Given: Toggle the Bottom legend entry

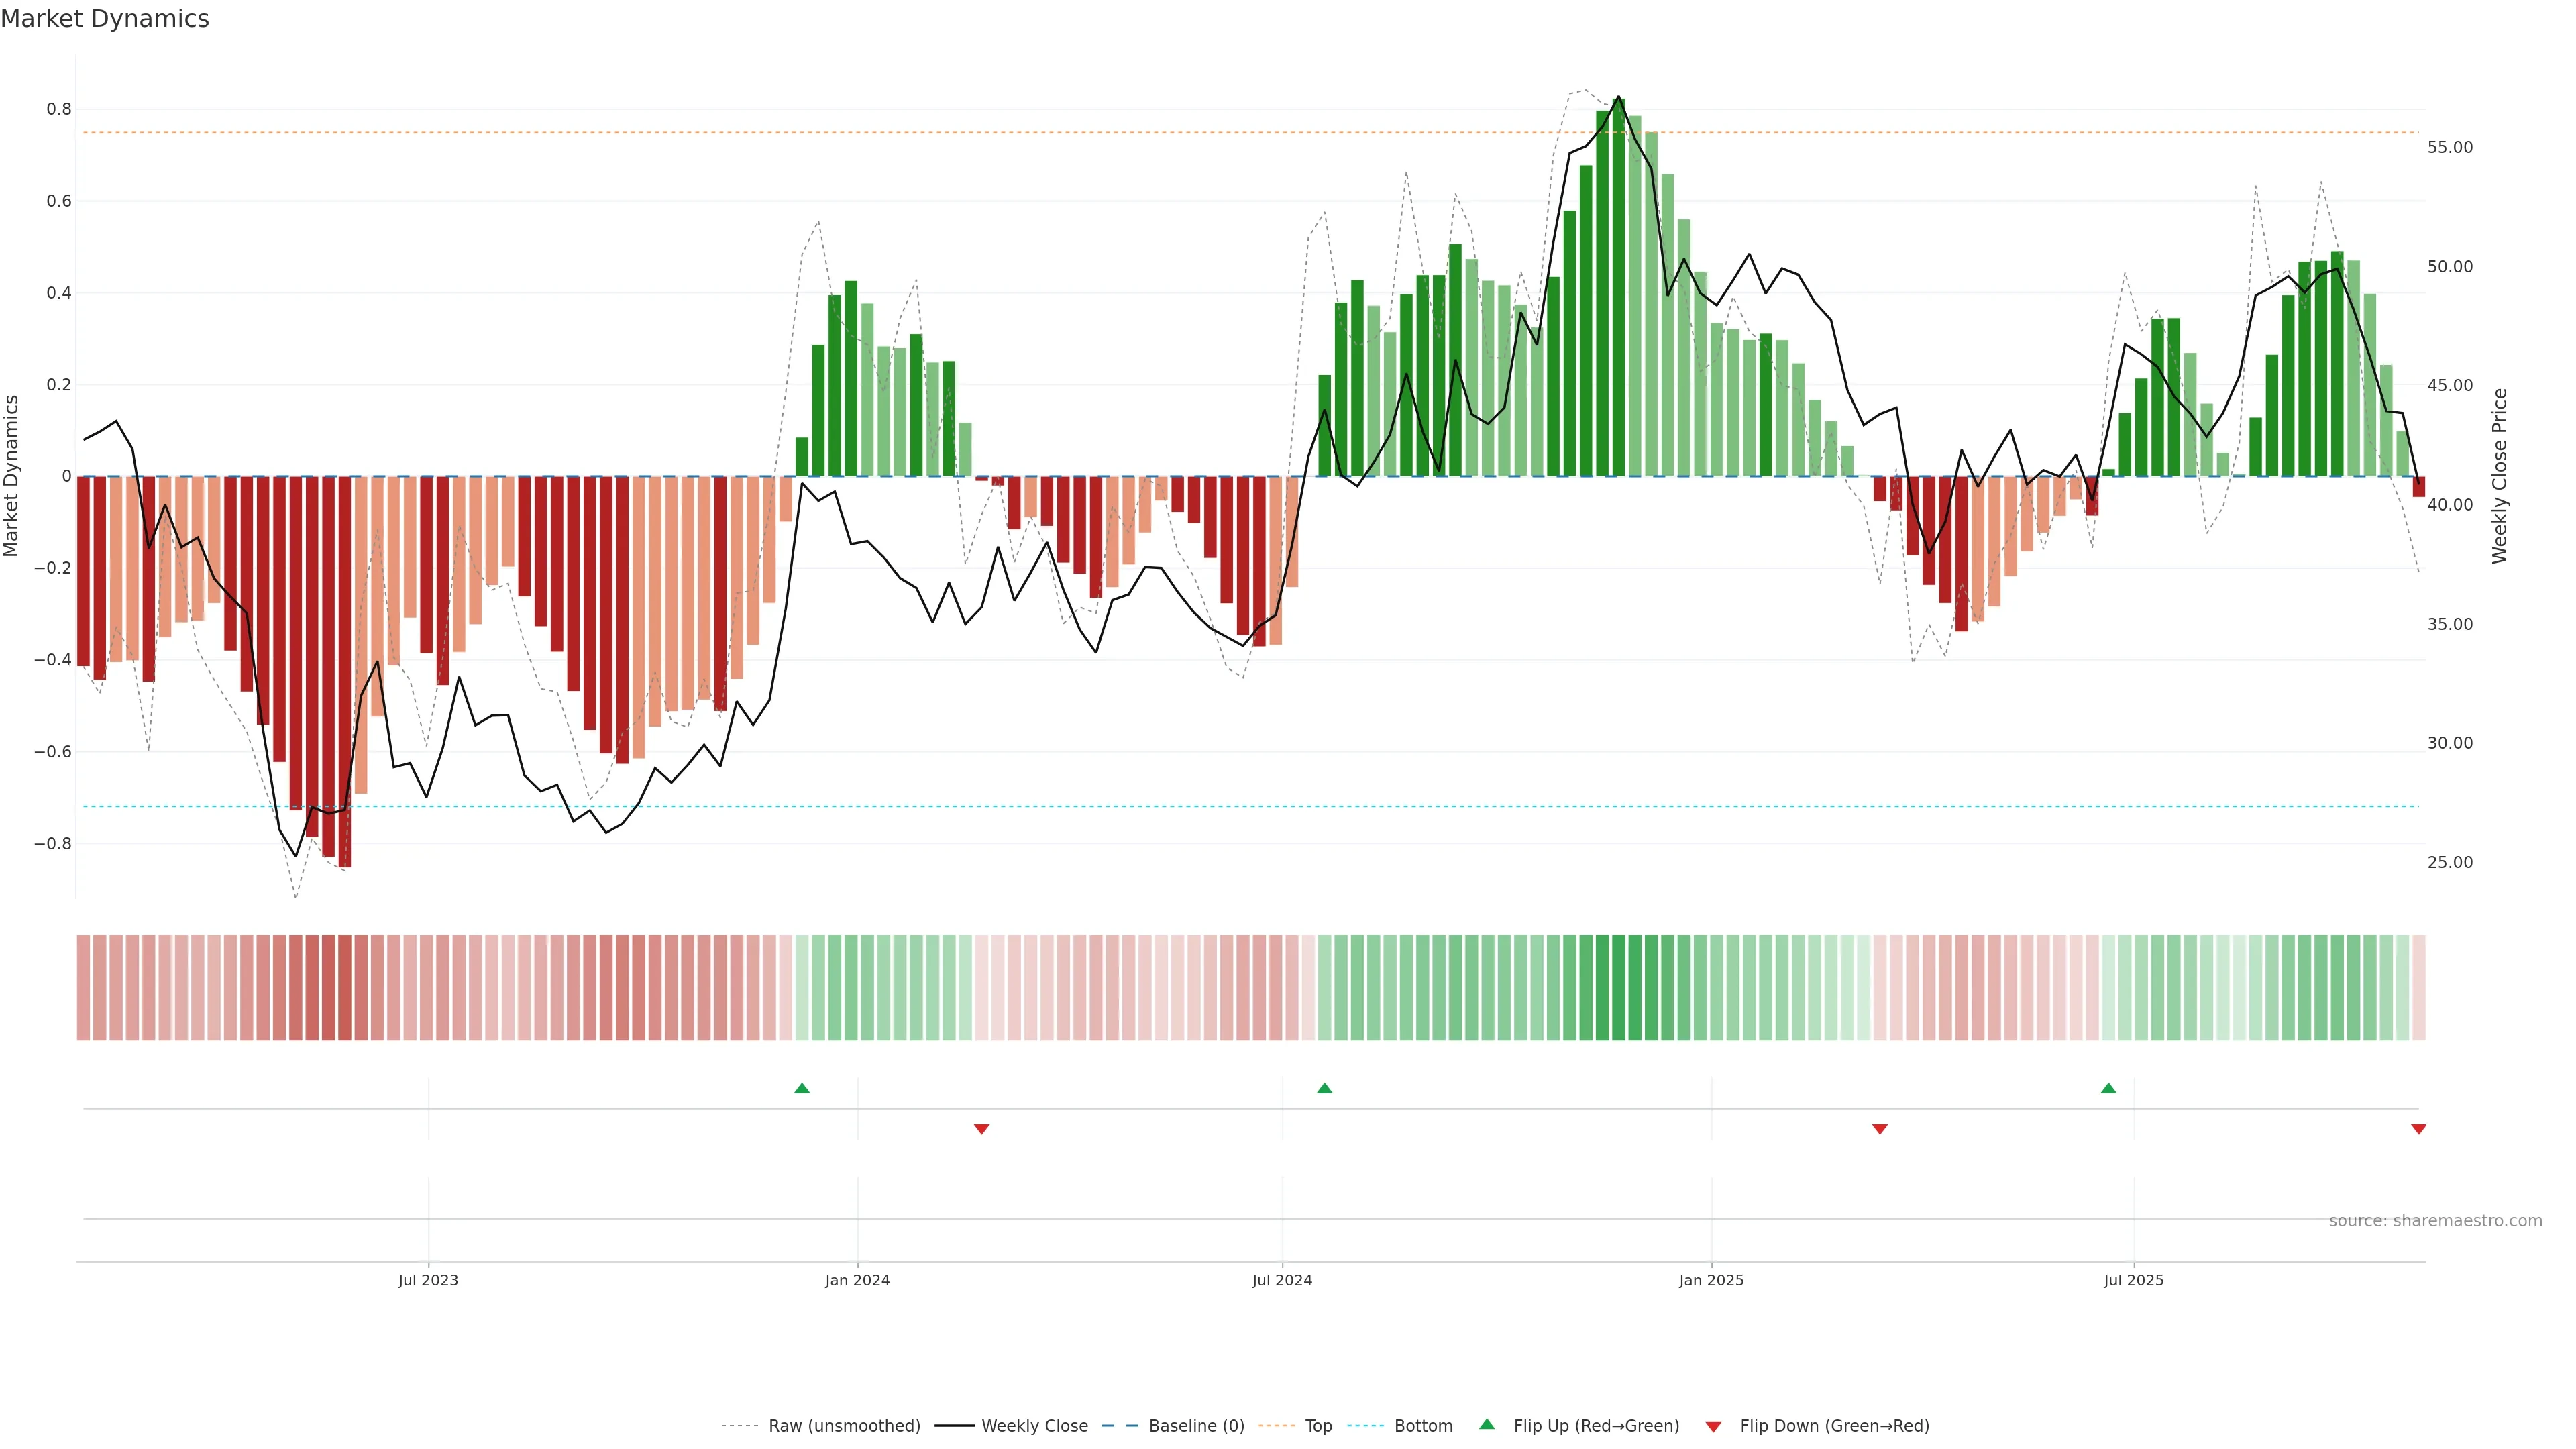Looking at the screenshot, I should (x=1423, y=1425).
